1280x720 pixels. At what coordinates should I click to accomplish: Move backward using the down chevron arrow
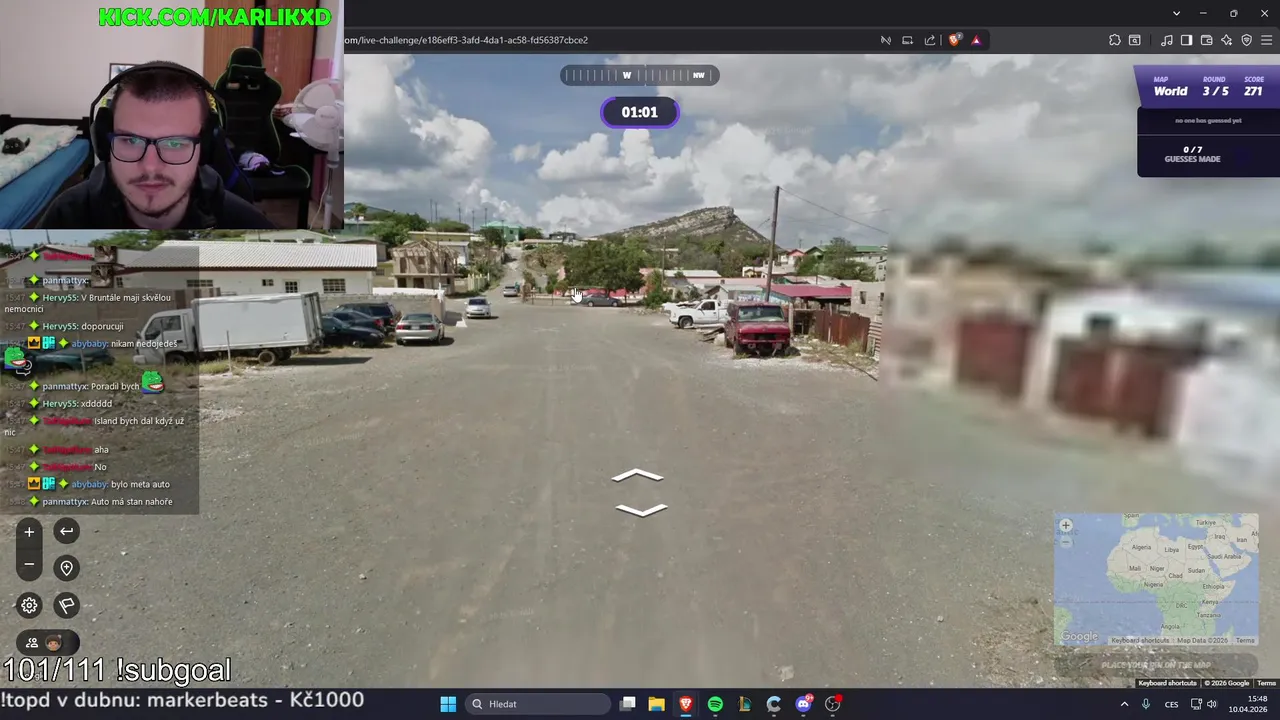point(641,510)
